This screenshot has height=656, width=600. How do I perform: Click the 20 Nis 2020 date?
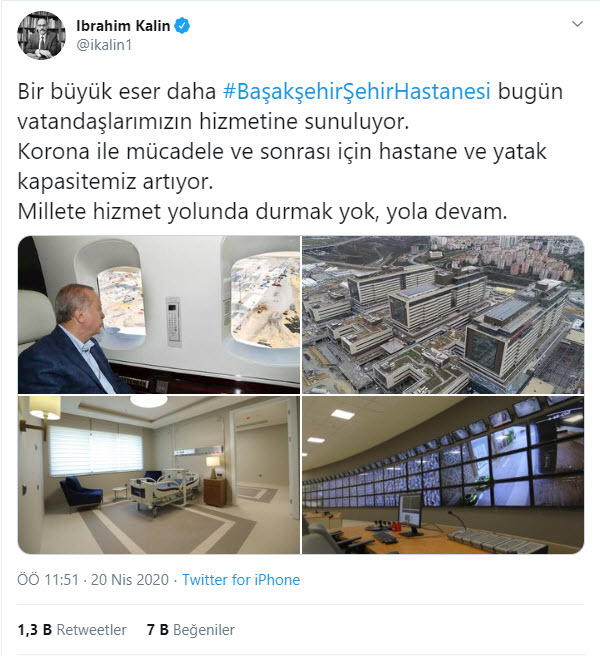point(130,580)
